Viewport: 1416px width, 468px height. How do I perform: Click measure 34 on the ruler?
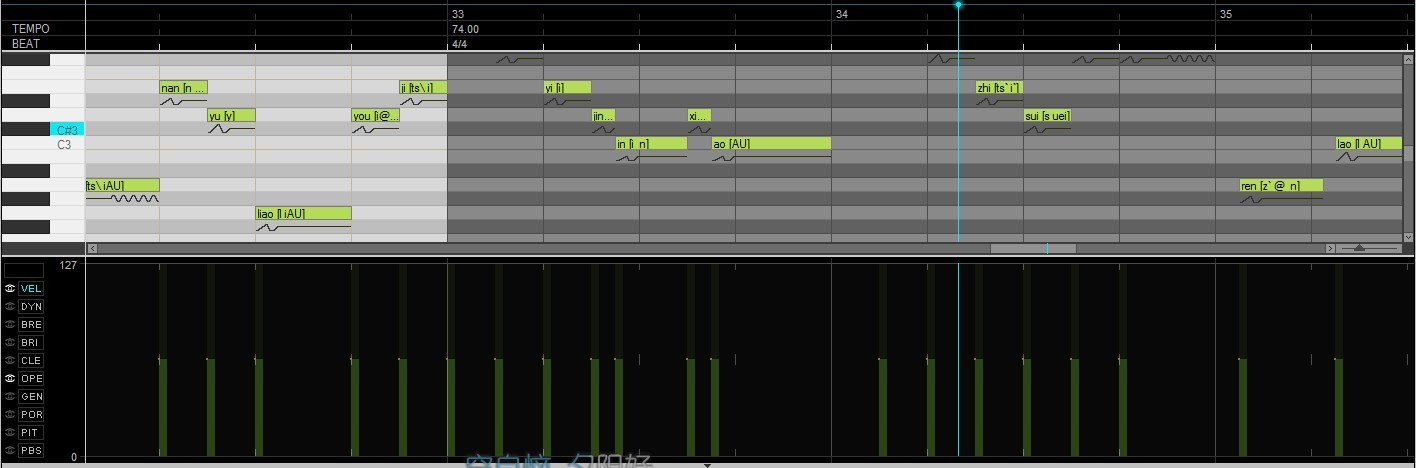(842, 14)
